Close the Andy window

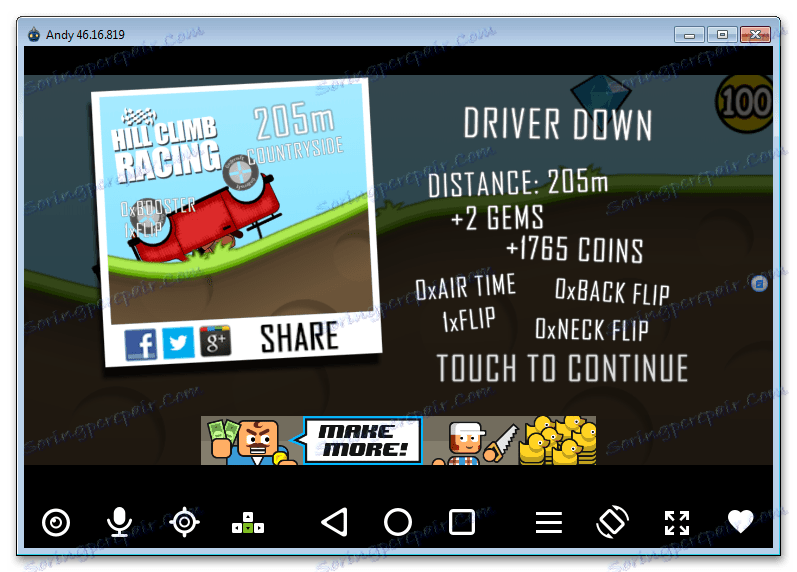coord(755,35)
